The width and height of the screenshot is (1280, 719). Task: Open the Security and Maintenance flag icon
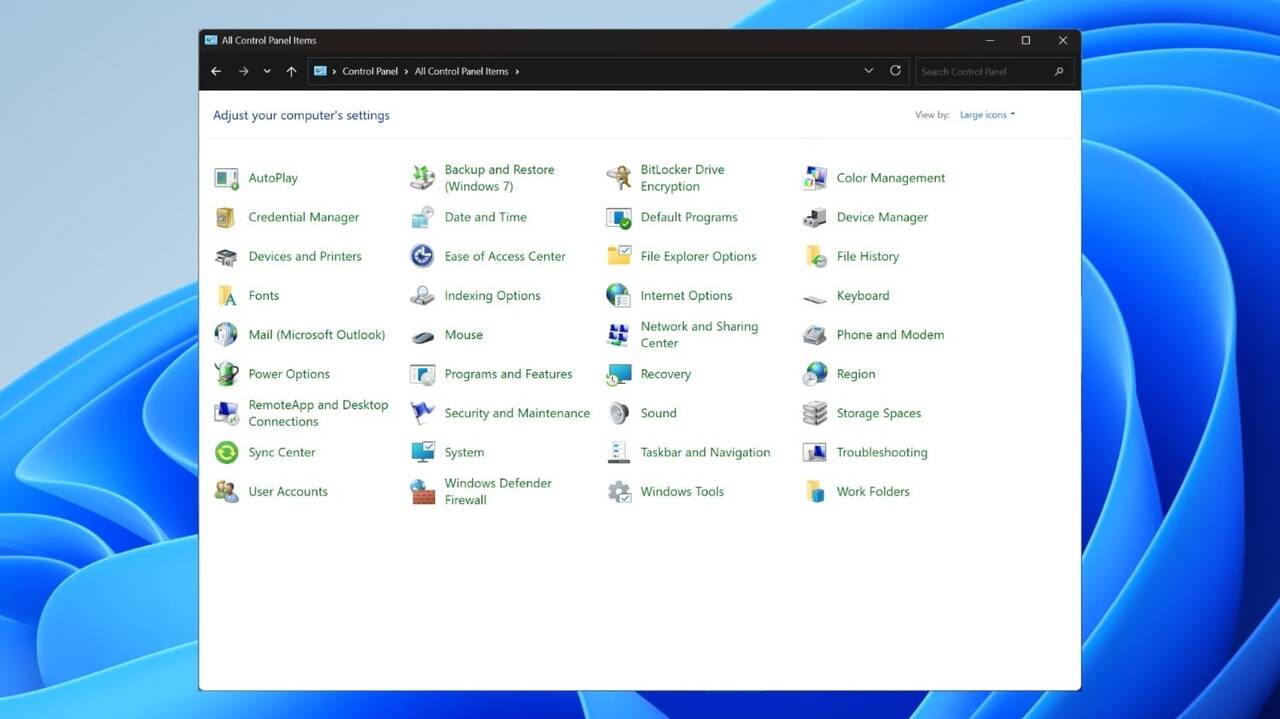pos(423,413)
